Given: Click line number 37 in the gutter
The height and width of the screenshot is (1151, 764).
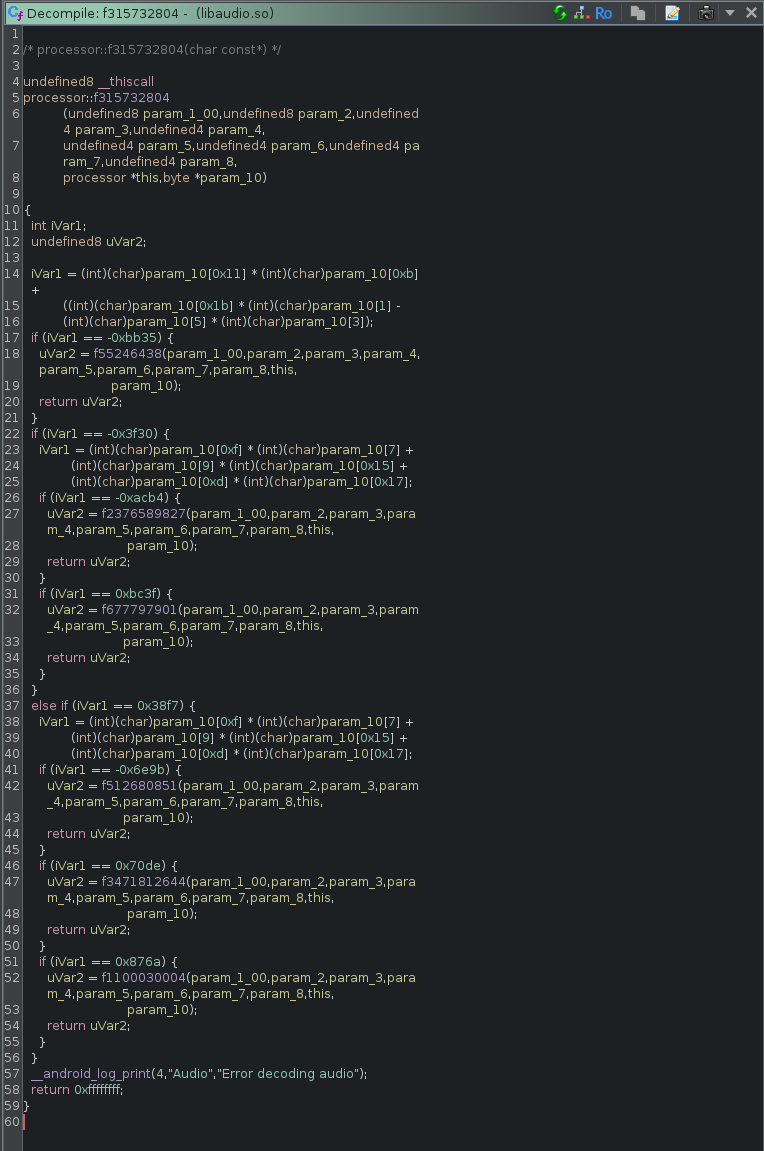Looking at the screenshot, I should pyautogui.click(x=12, y=706).
